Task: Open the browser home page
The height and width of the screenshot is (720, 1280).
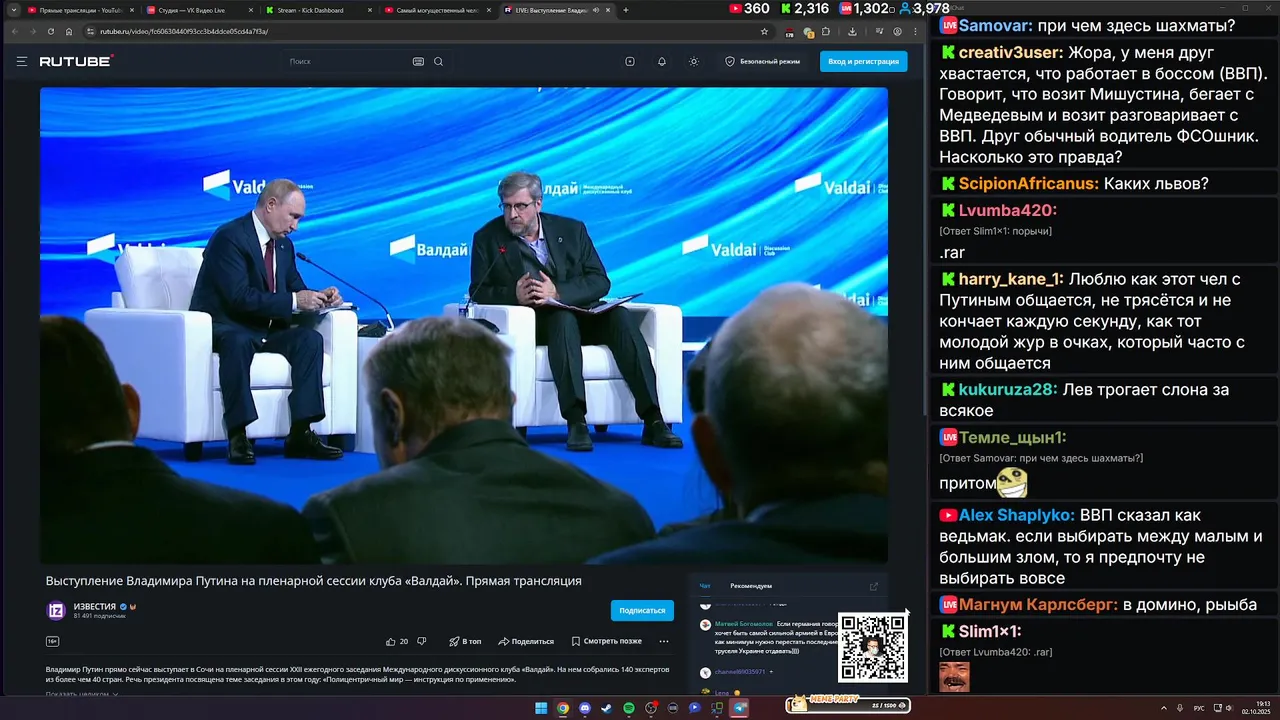Action: 69,31
